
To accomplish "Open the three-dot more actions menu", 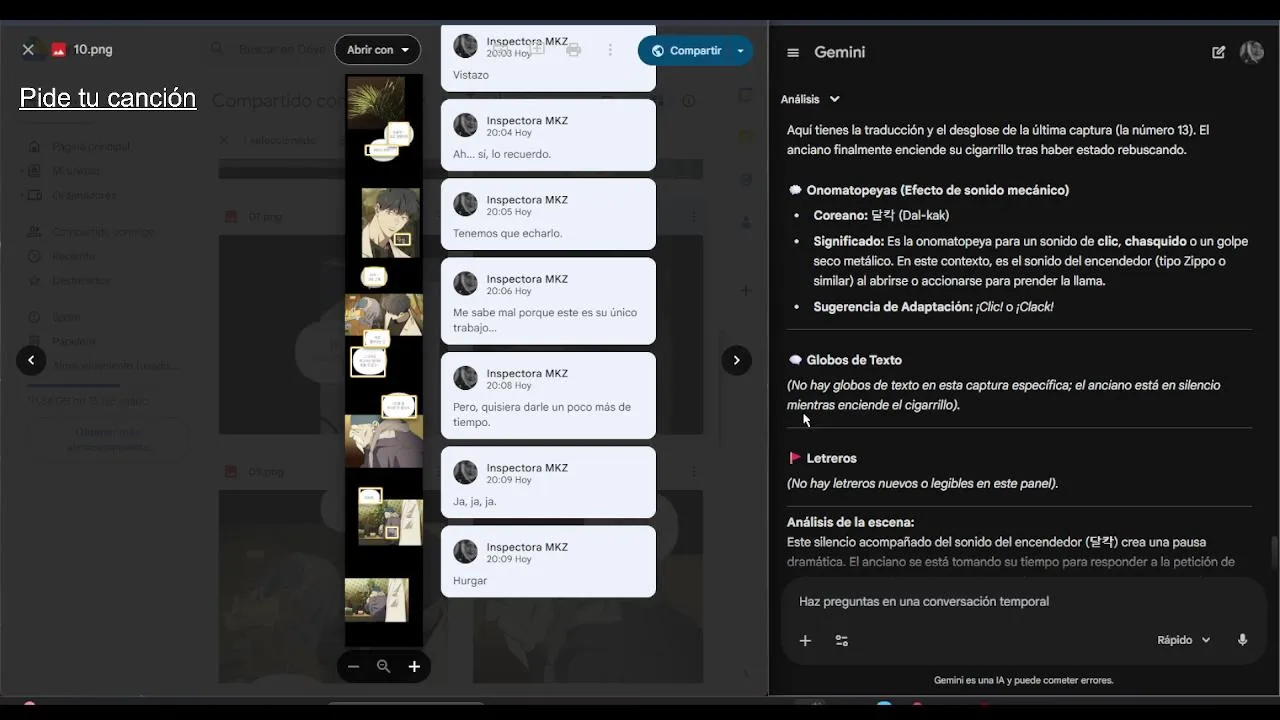I will (x=610, y=50).
